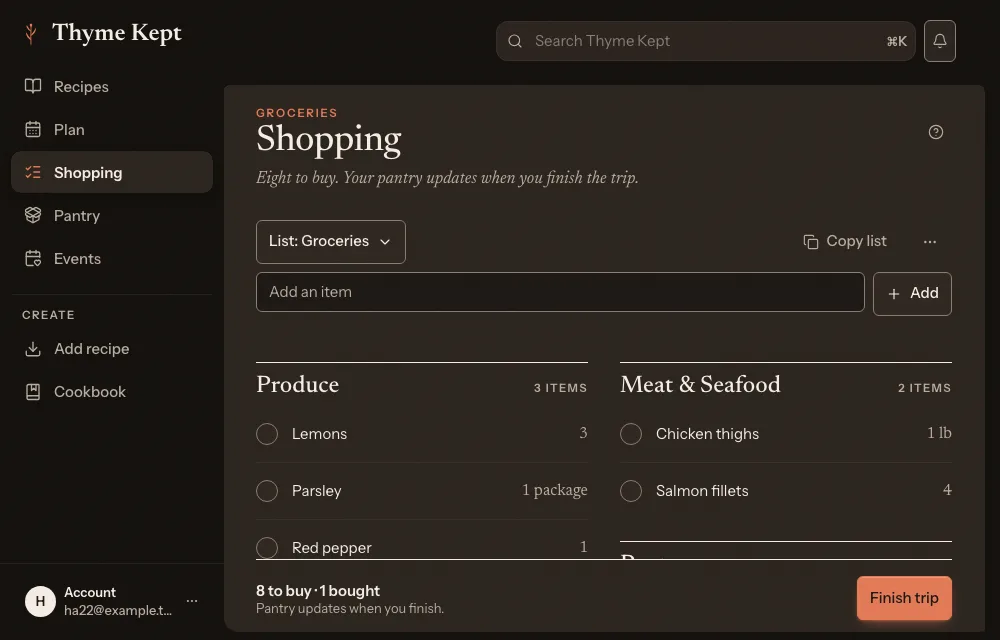The image size is (1000, 640).
Task: Tick the Red pepper circle
Action: pyautogui.click(x=267, y=548)
